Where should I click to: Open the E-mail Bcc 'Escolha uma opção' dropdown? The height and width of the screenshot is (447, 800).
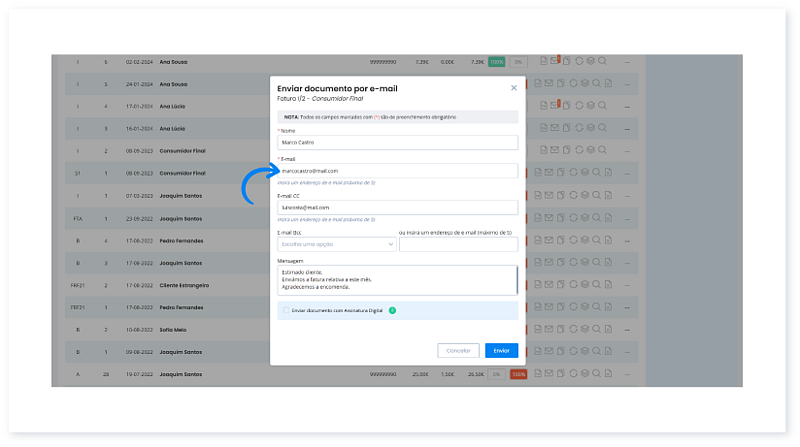336,243
